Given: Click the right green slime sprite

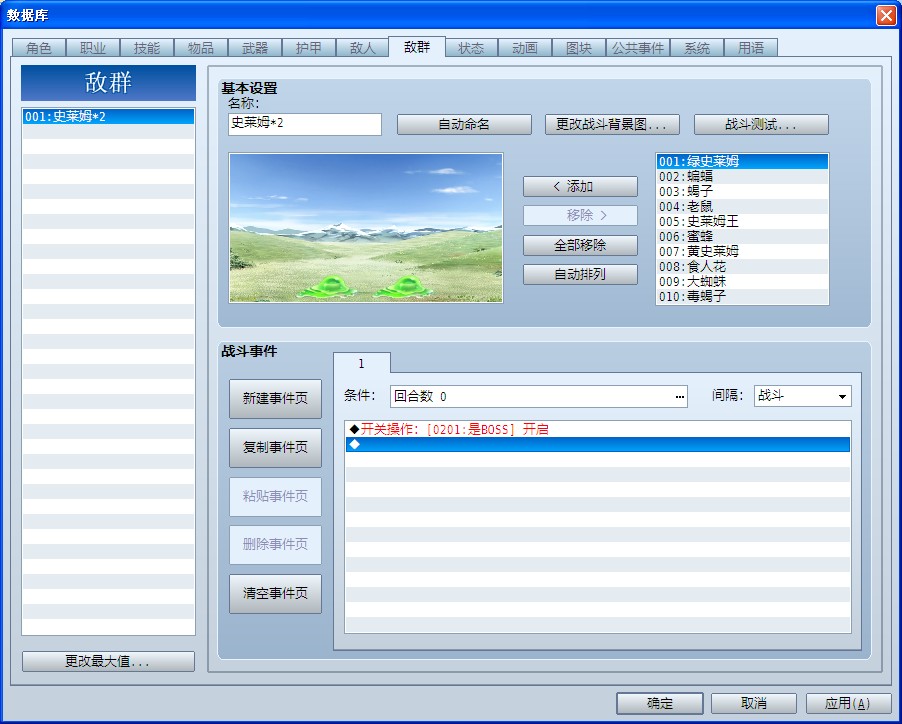Looking at the screenshot, I should point(403,287).
